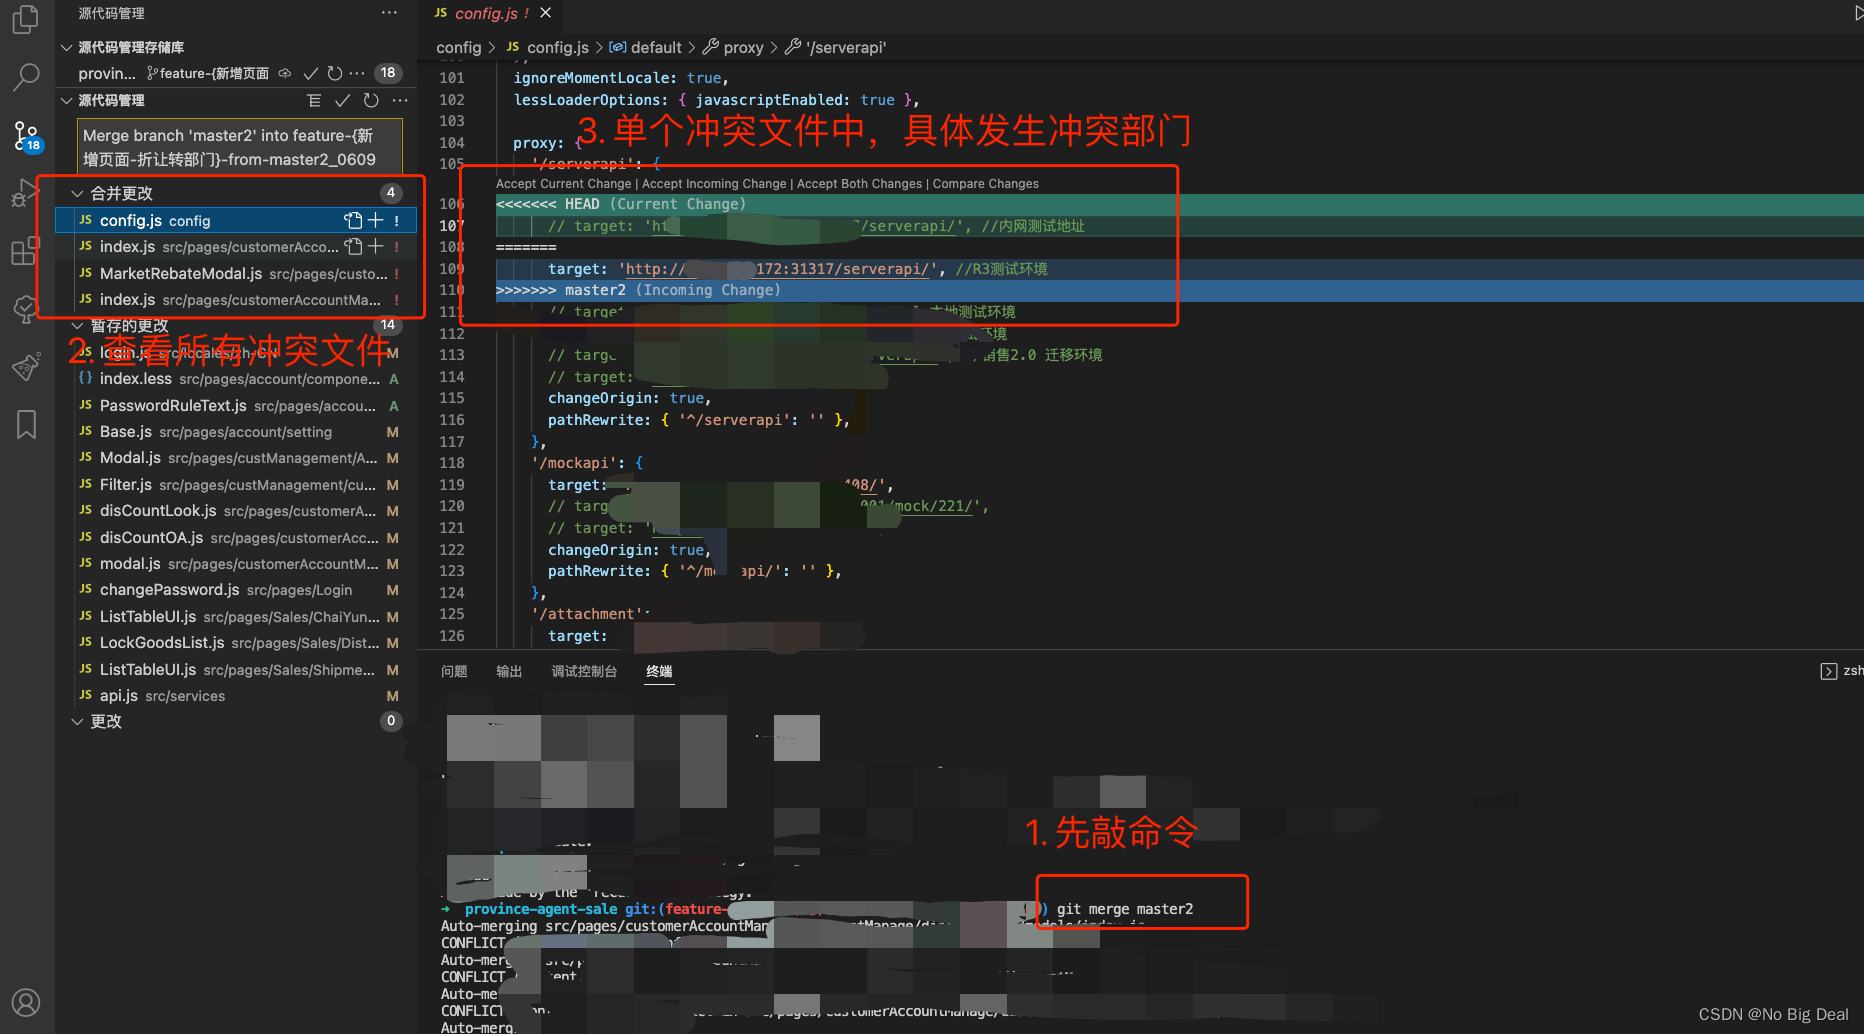Commit with the checkmark in the 源代码管理 section header

tap(342, 100)
